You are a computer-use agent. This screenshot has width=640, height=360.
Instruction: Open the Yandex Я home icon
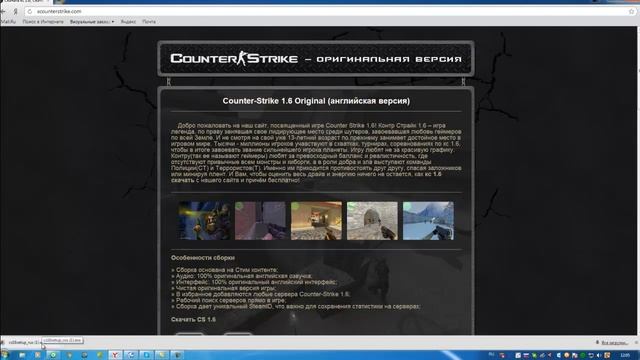[16, 11]
